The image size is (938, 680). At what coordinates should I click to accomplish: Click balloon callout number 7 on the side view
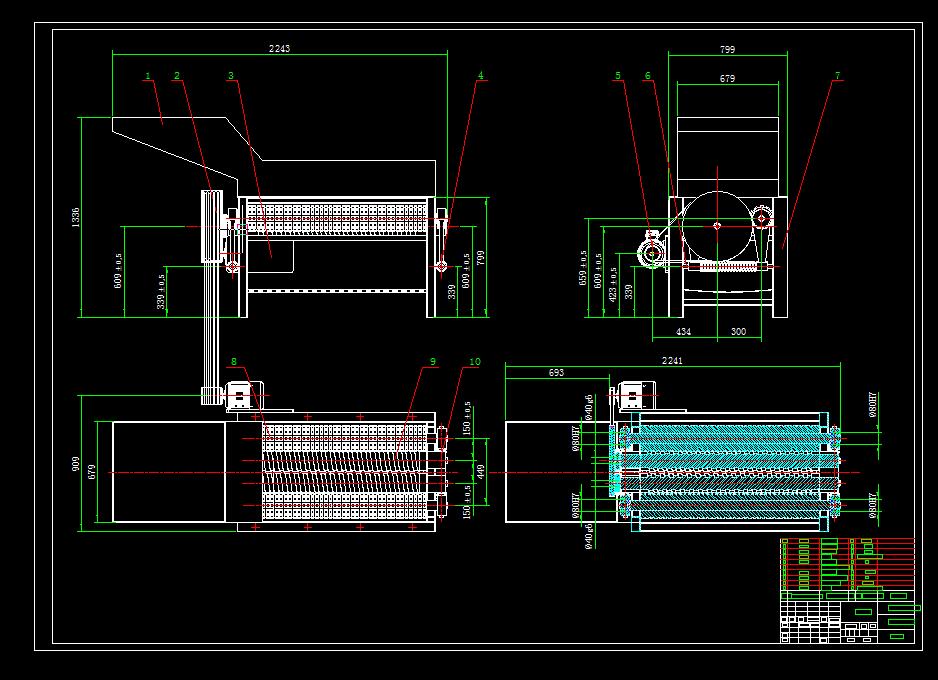tap(836, 75)
